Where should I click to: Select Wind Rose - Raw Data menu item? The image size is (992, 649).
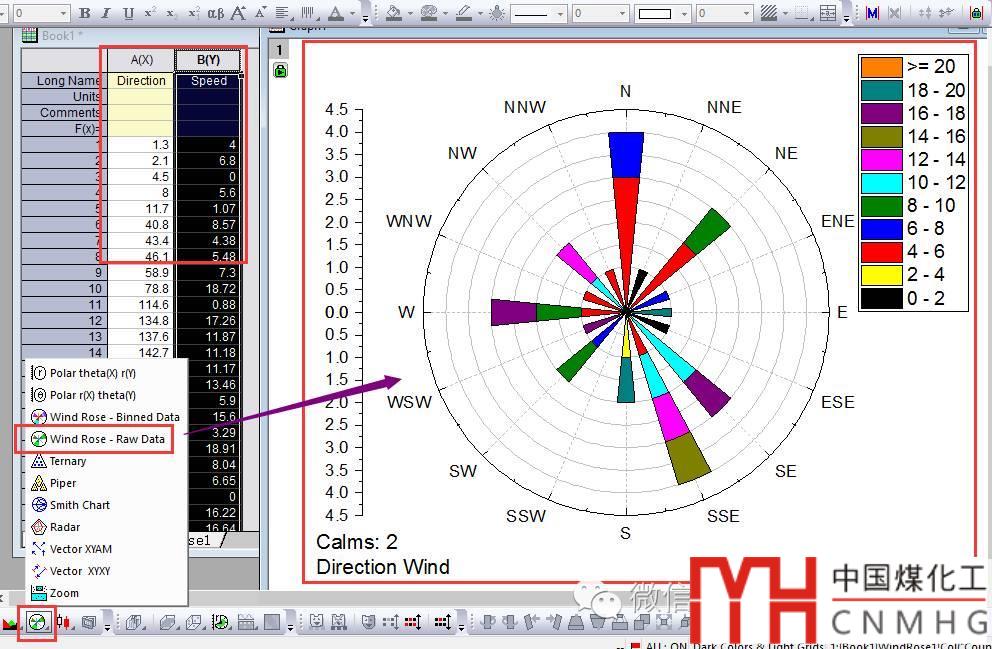[x=107, y=439]
